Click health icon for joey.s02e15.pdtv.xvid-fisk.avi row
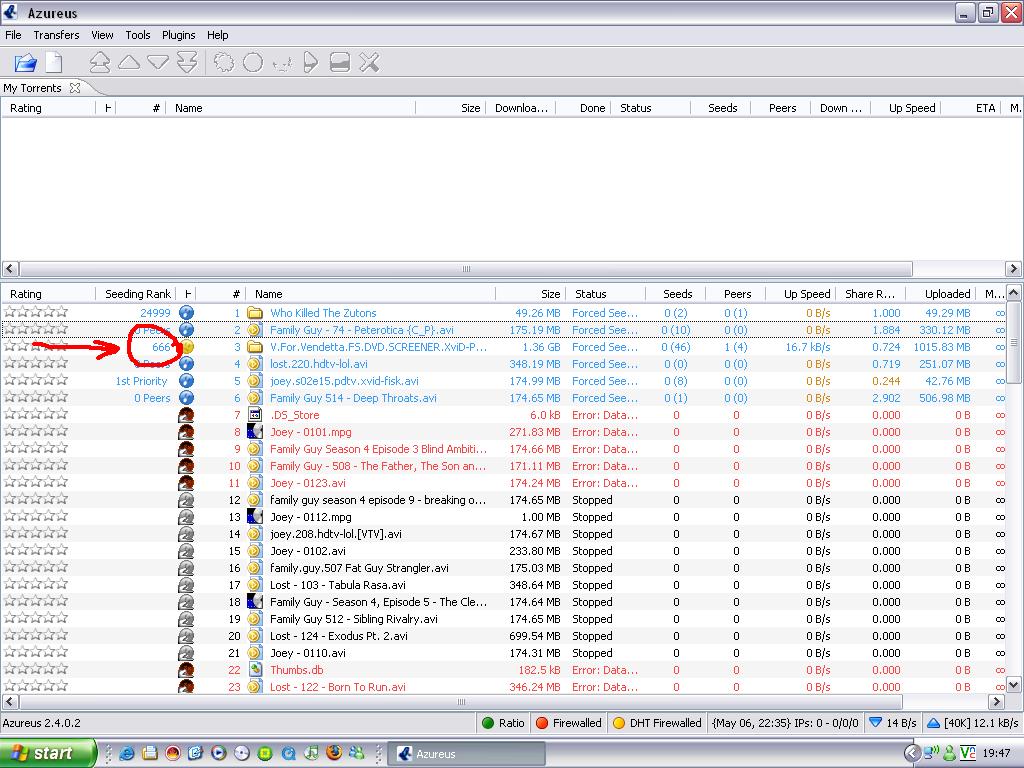1024x768 pixels. point(186,381)
